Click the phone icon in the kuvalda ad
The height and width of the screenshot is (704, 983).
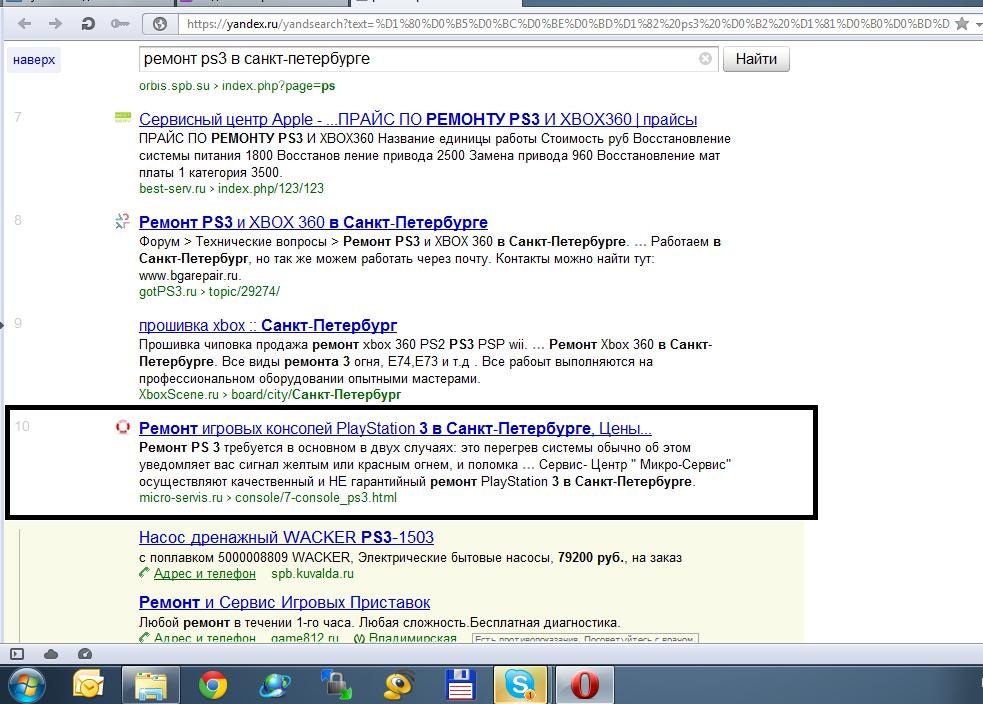145,572
